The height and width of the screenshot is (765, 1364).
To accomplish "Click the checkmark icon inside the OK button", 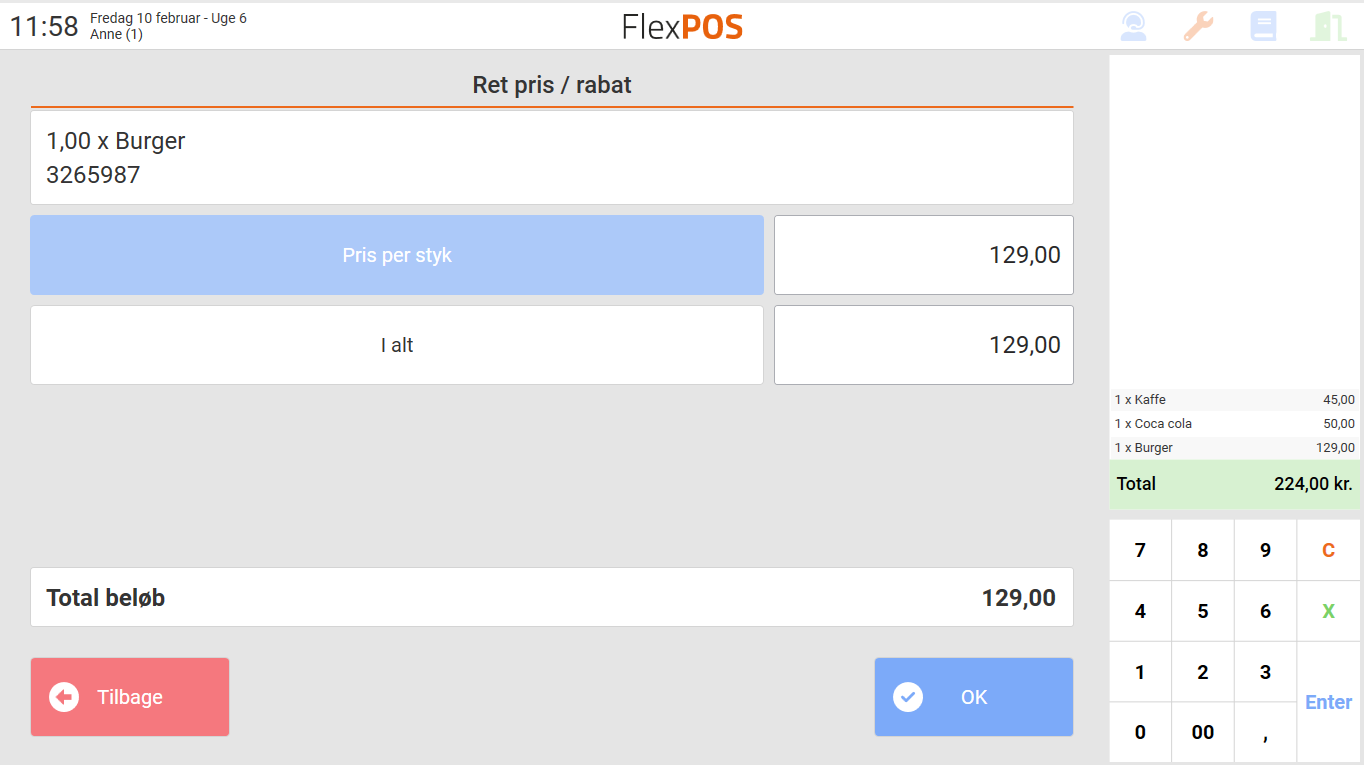I will 908,697.
